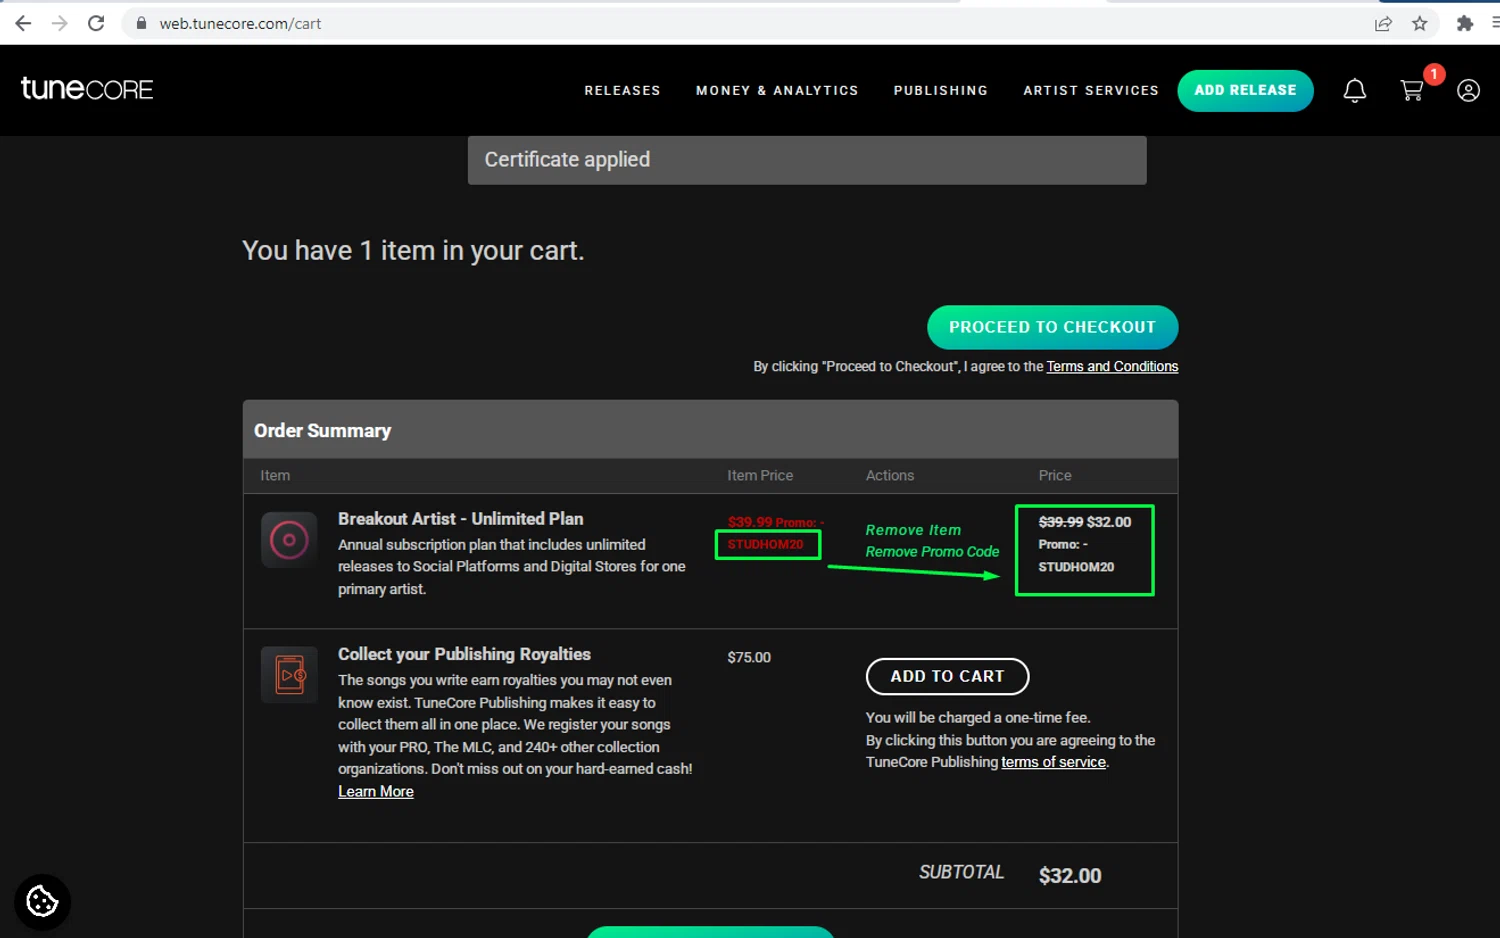Click the Certificate applied notice
Image resolution: width=1500 pixels, height=938 pixels.
[807, 160]
